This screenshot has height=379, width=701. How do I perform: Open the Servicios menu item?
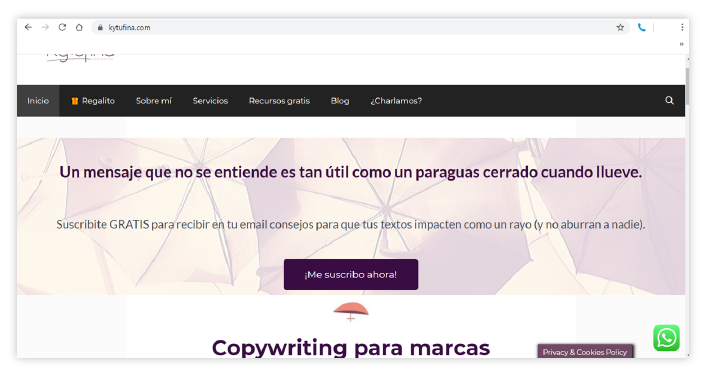210,101
